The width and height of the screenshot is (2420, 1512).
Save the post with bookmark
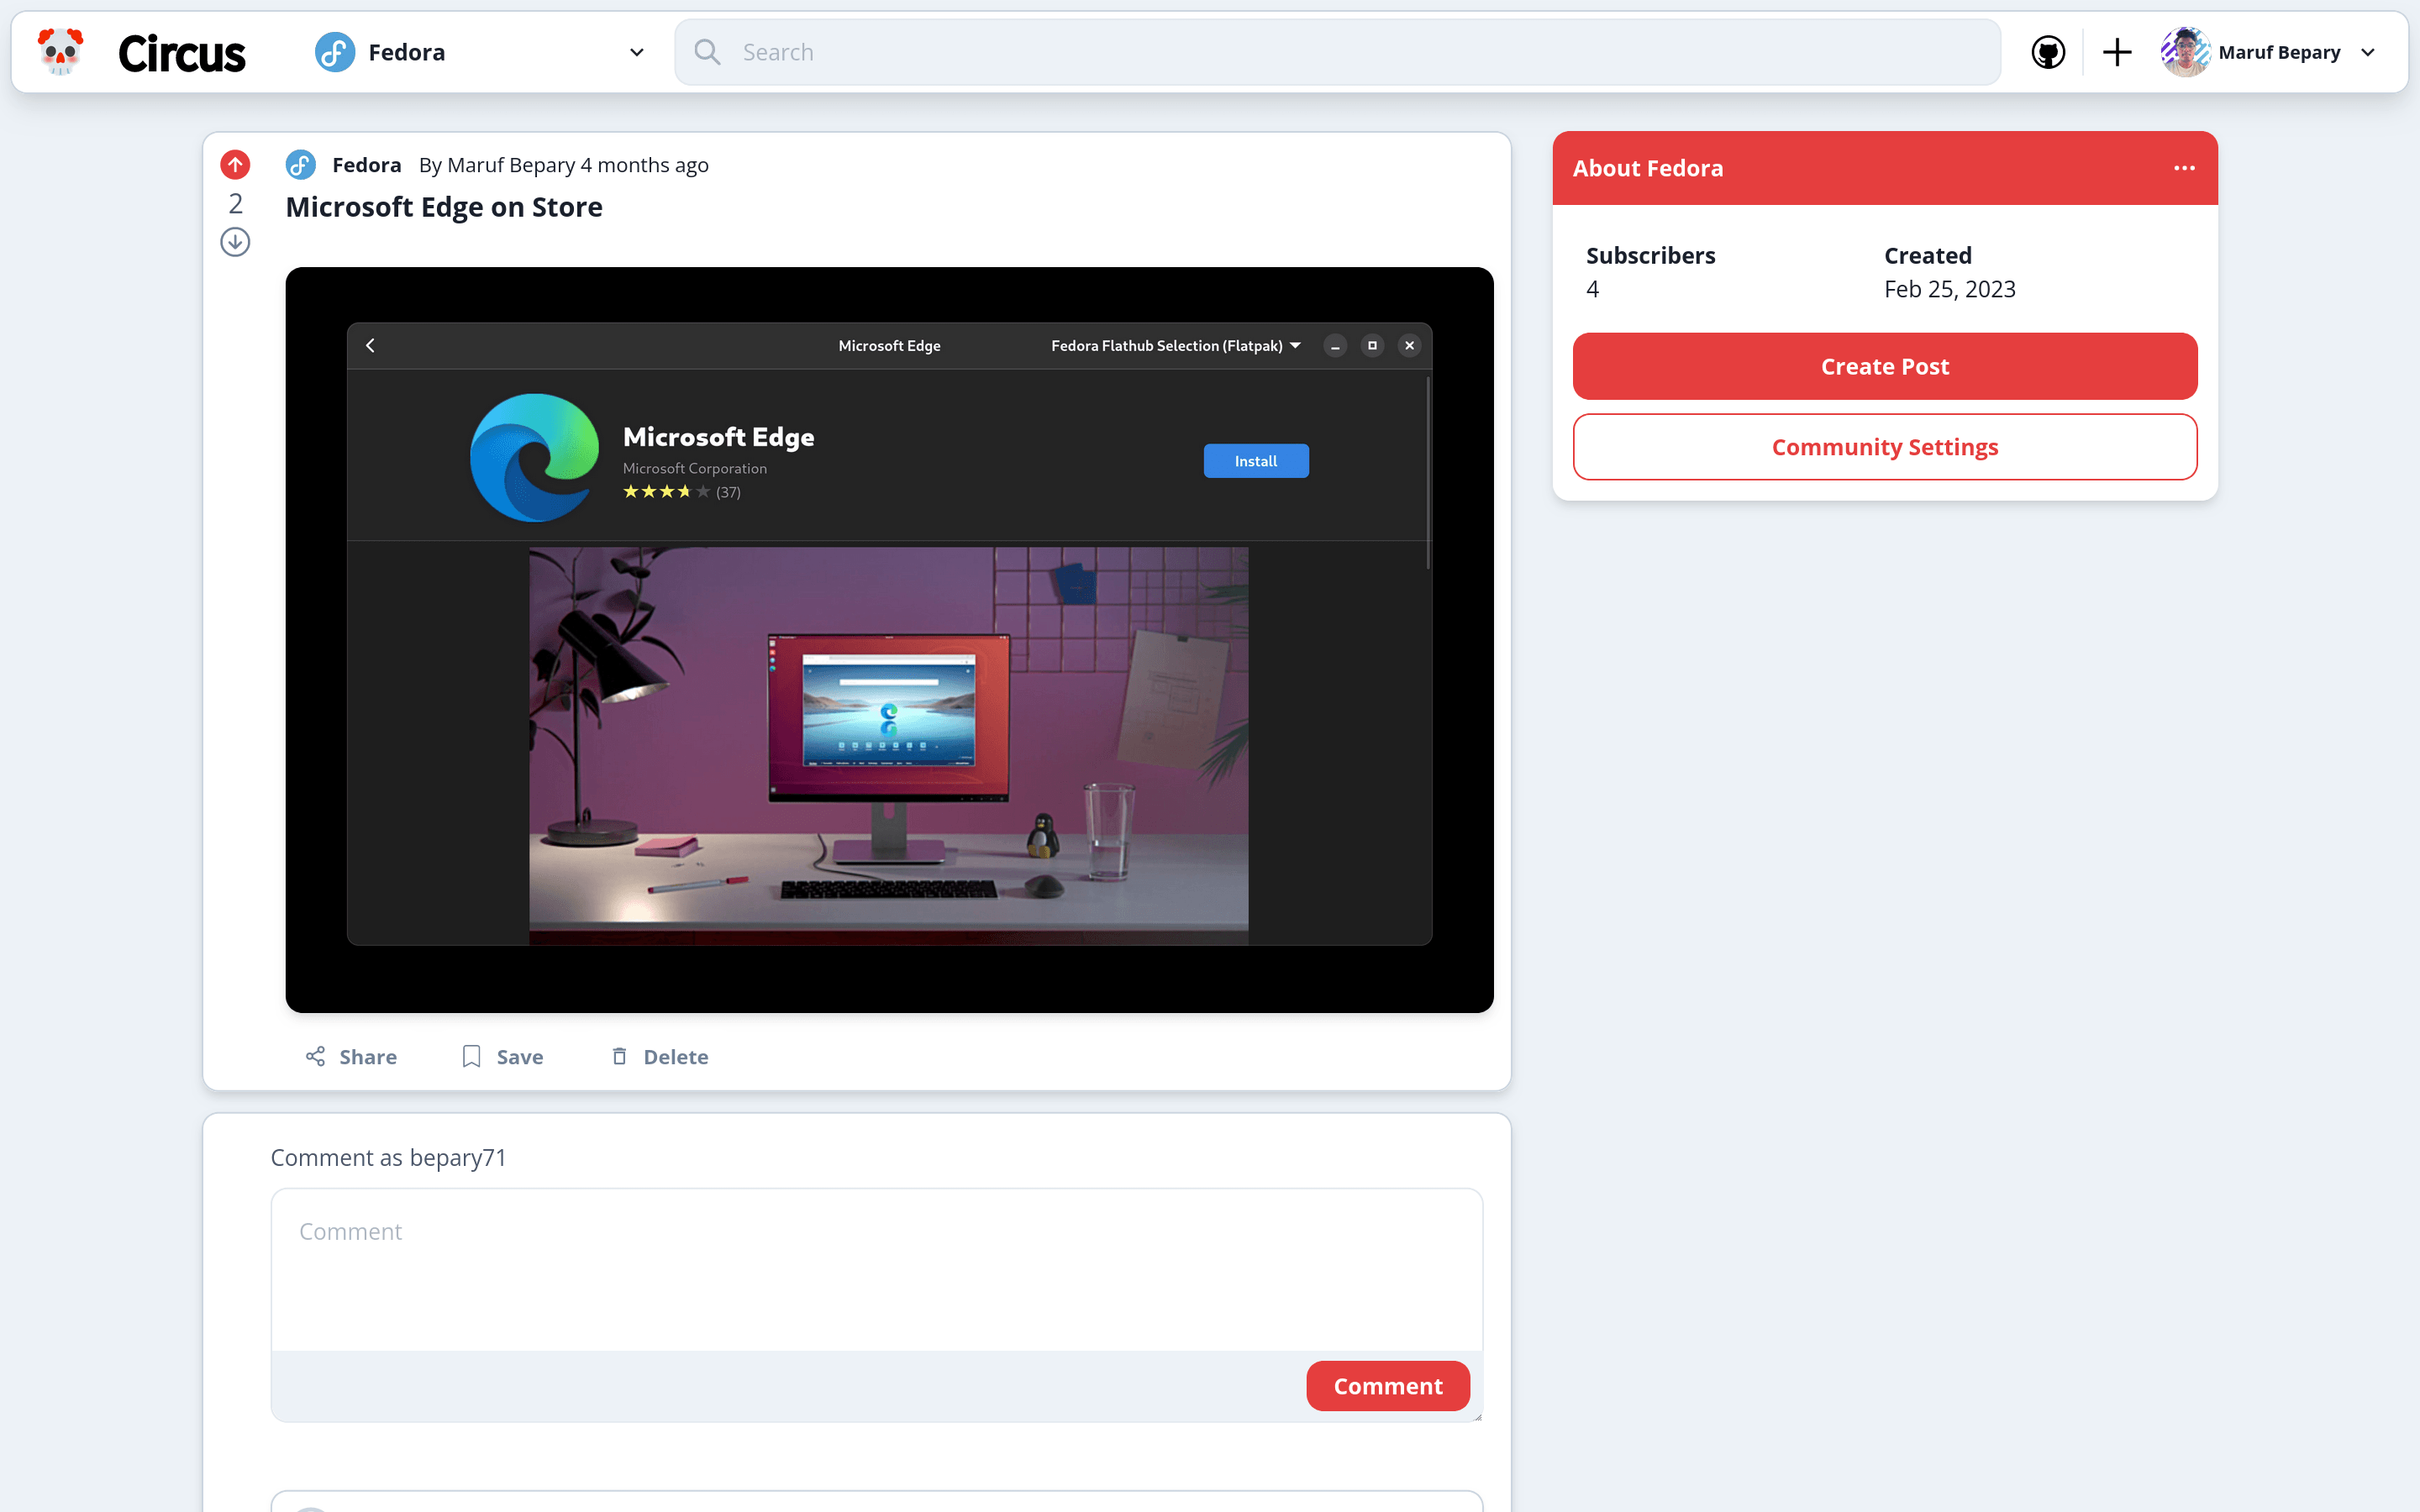tap(502, 1057)
